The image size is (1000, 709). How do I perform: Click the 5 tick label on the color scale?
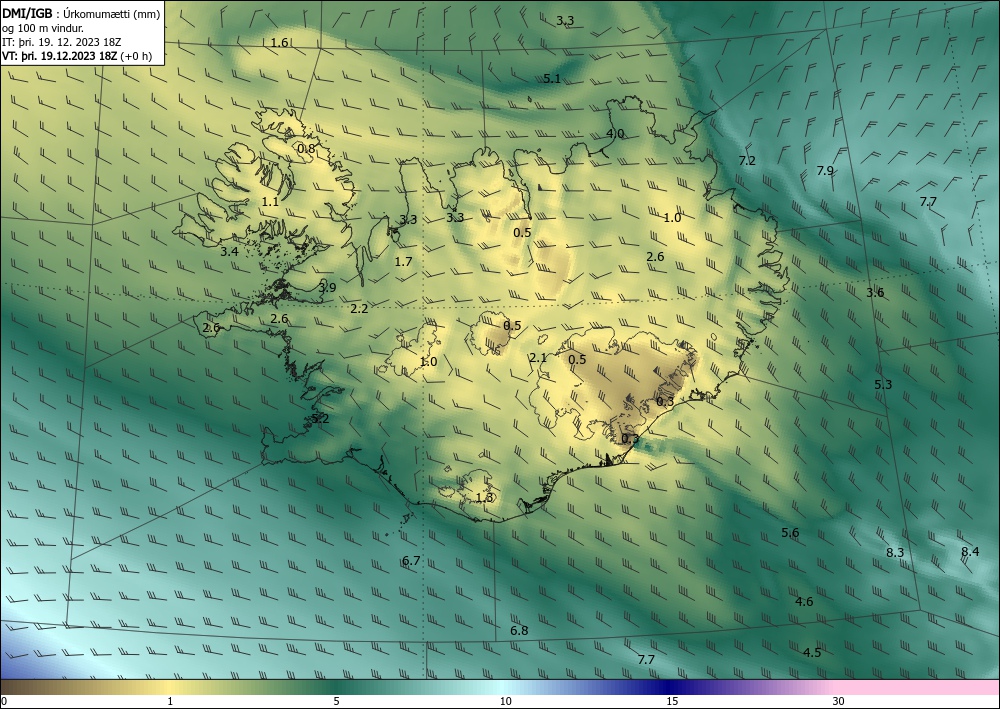tap(336, 701)
